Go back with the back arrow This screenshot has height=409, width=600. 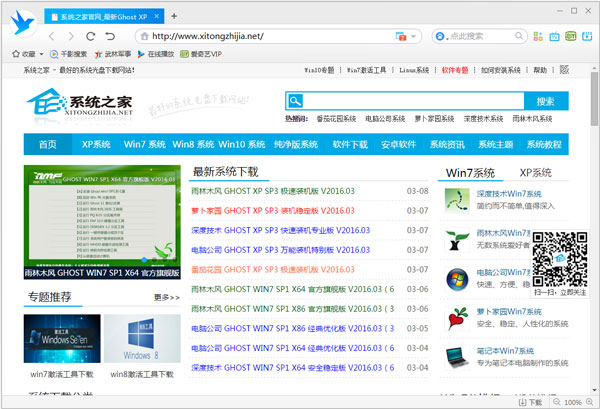[52, 36]
